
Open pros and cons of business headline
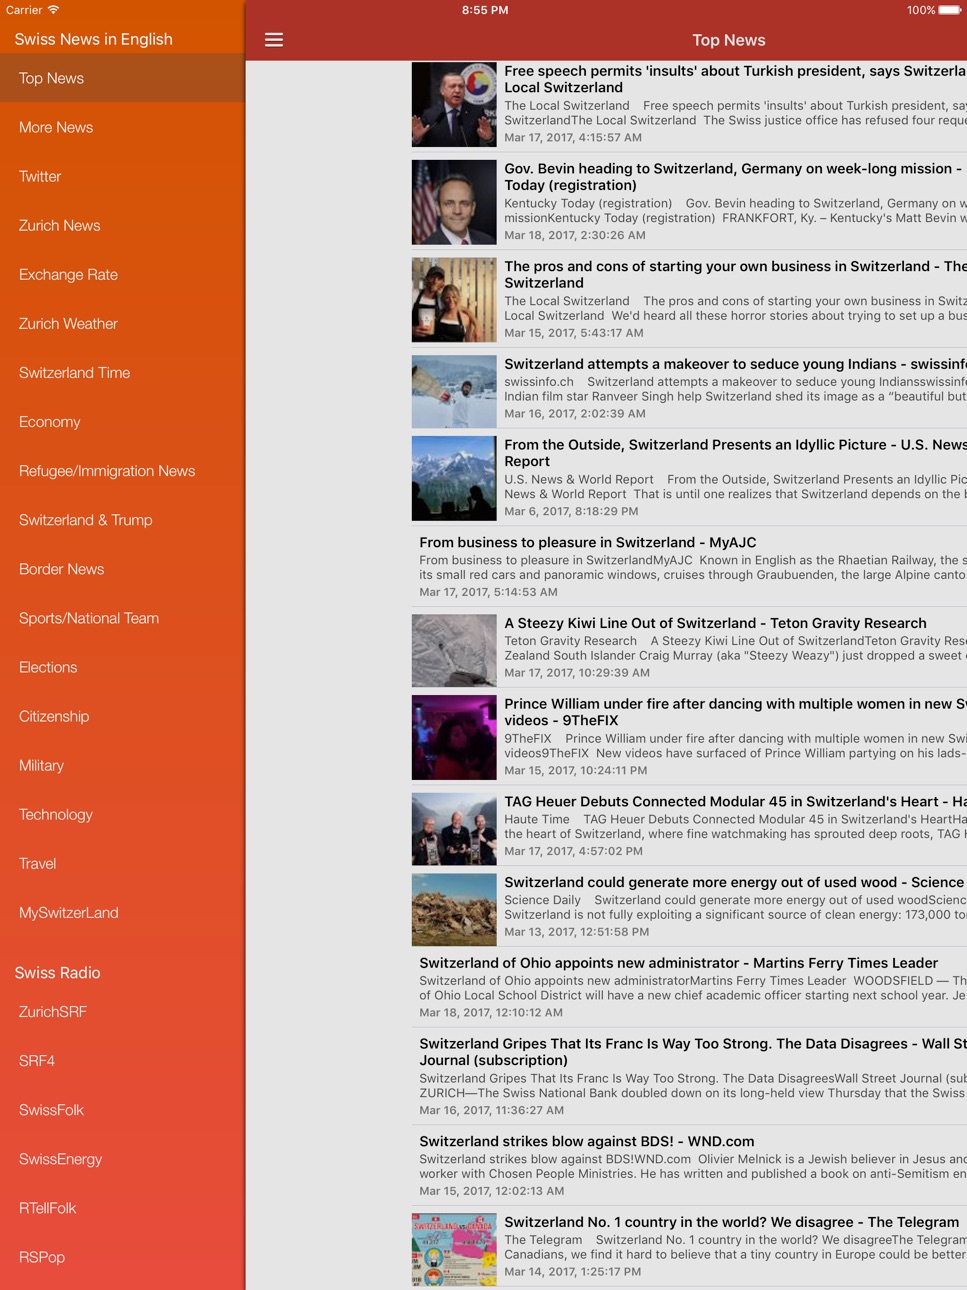click(x=735, y=275)
